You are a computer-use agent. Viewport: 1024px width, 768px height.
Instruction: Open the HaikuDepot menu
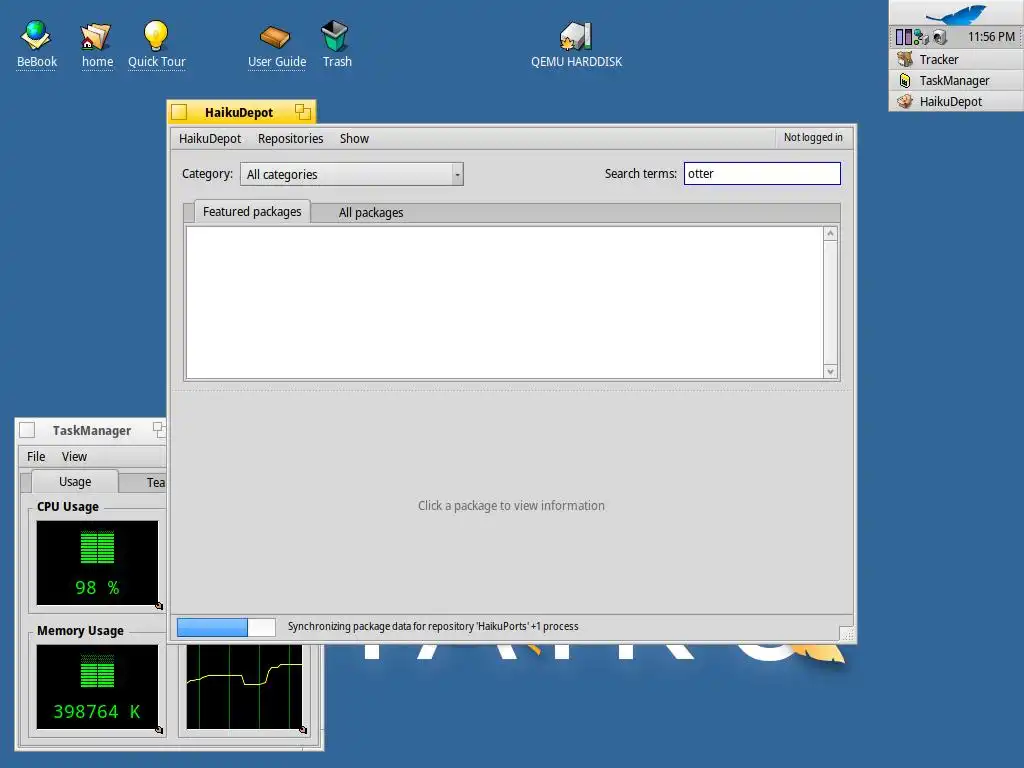click(x=210, y=138)
